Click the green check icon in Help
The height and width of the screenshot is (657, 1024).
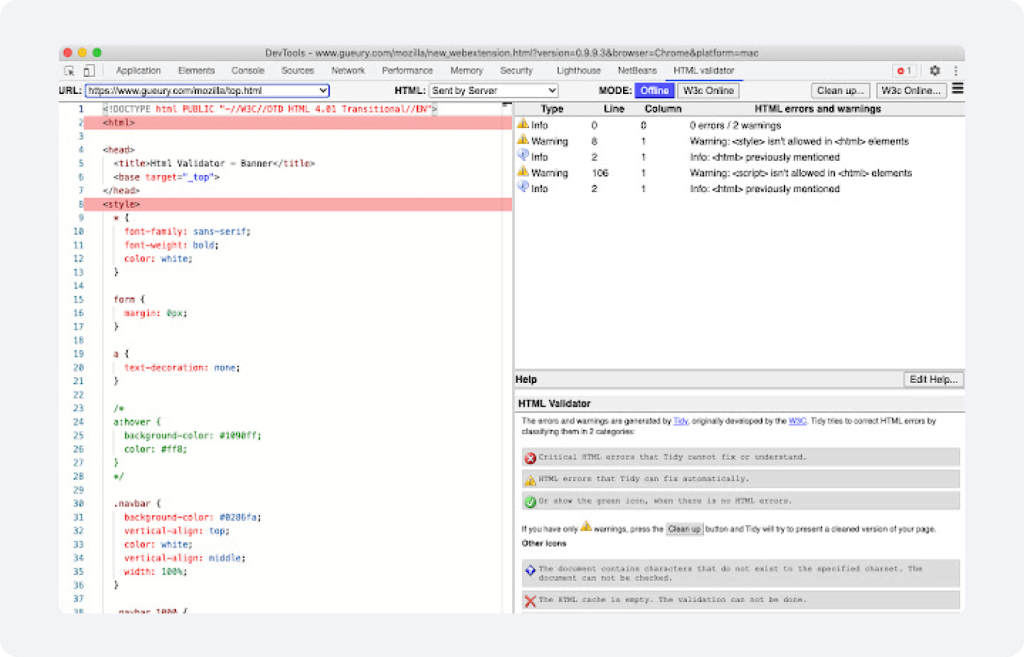[530, 502]
